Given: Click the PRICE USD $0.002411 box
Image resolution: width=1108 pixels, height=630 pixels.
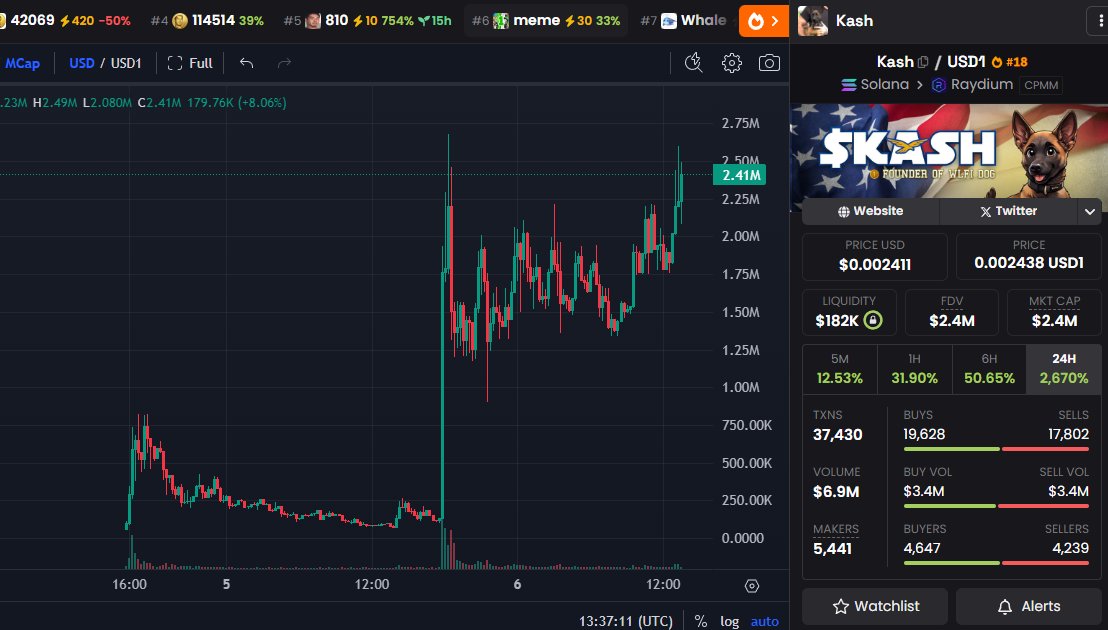Looking at the screenshot, I should pos(875,256).
